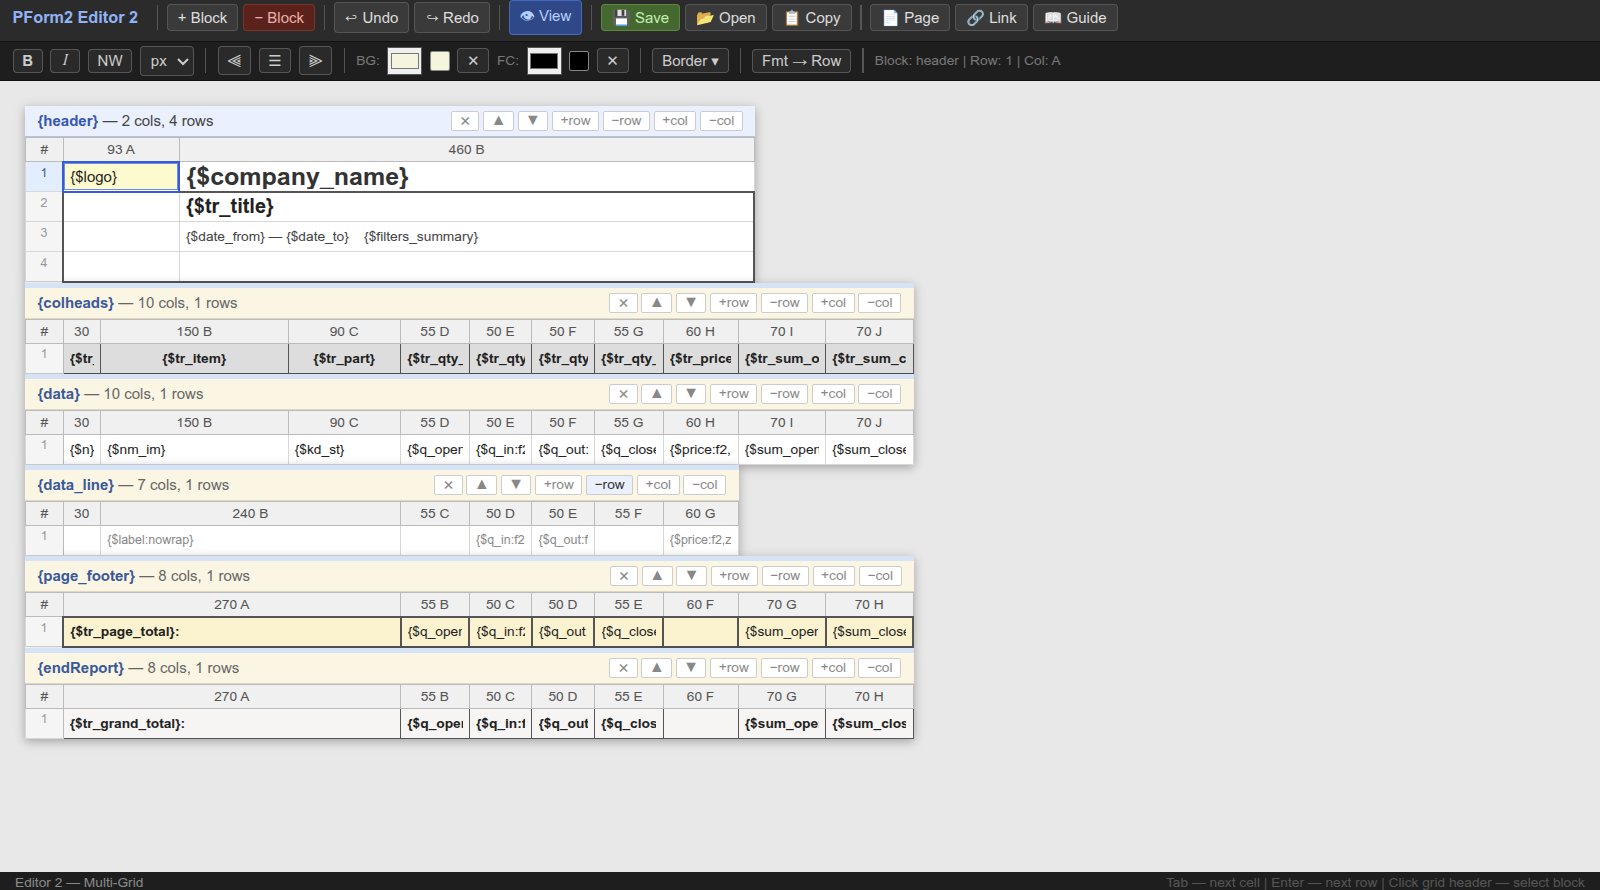Align cell text right

pos(315,61)
